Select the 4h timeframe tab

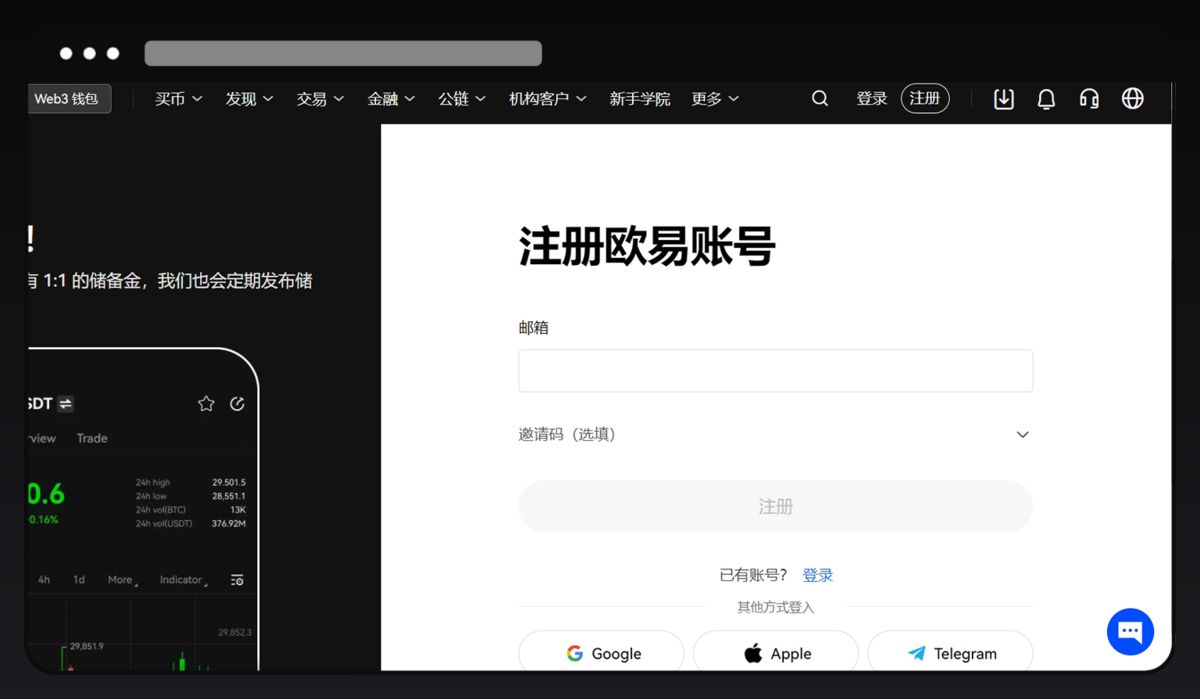pos(44,580)
